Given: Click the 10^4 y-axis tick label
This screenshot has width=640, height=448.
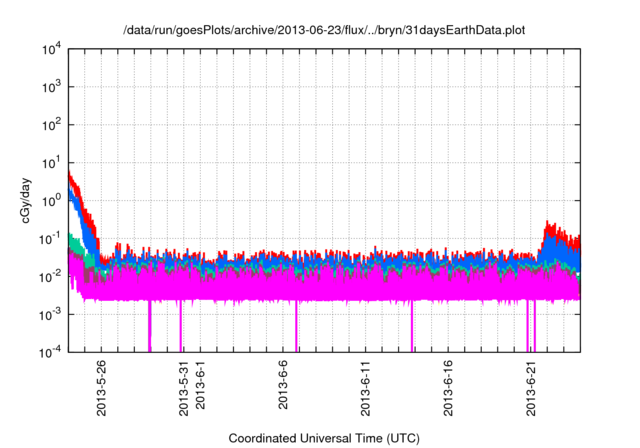Looking at the screenshot, I should pyautogui.click(x=51, y=50).
